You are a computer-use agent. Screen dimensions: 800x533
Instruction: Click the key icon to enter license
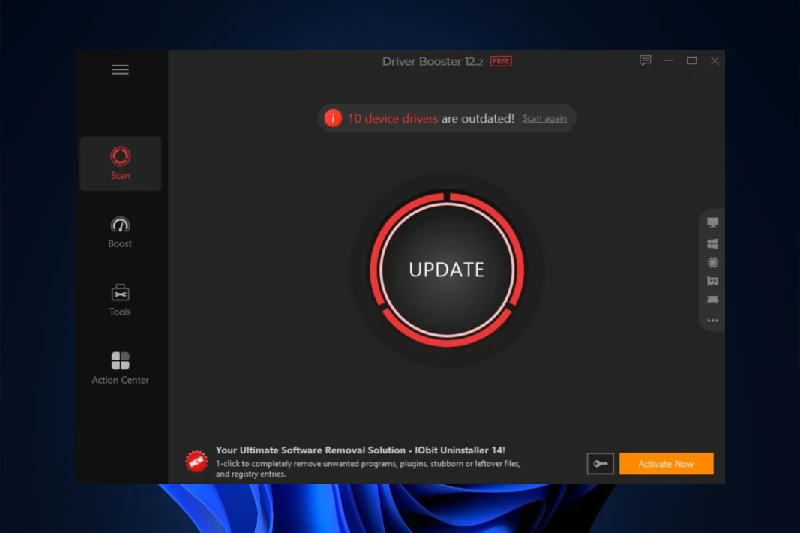600,464
